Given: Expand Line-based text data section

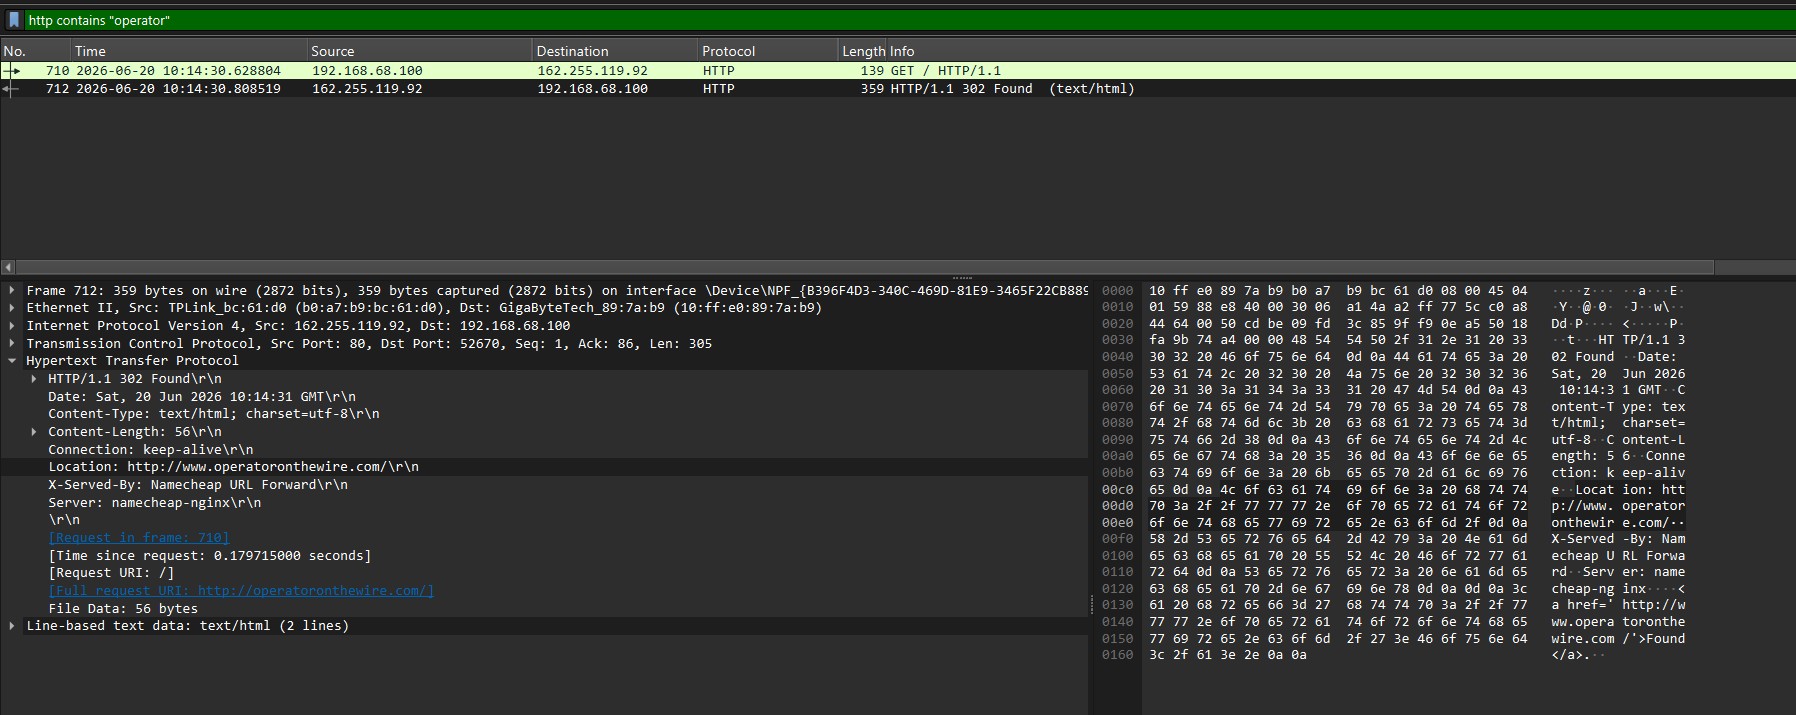Looking at the screenshot, I should 12,626.
